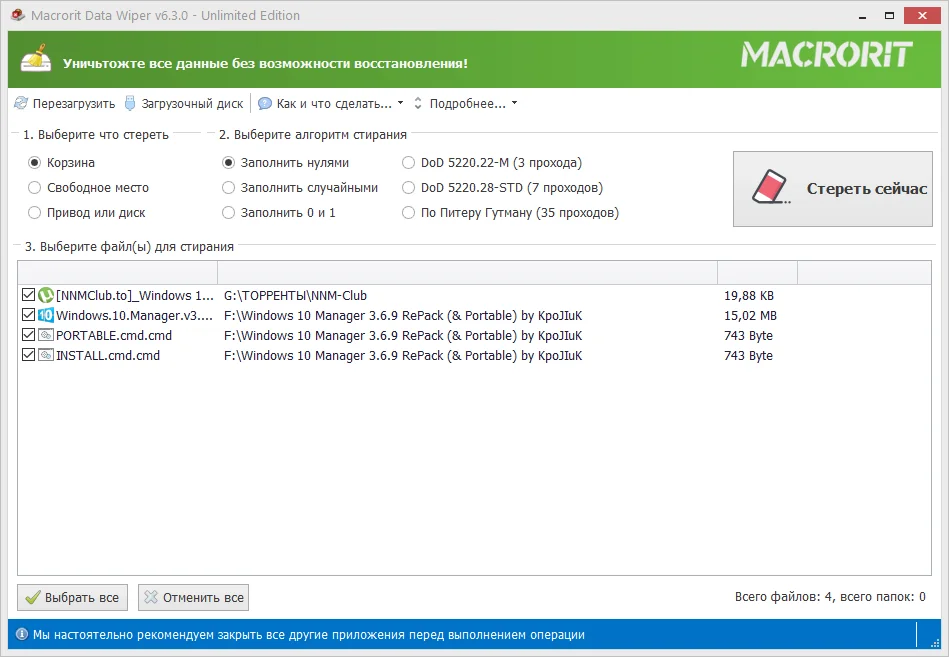
Task: Click the green checkmark icon on Выбрать все
Action: point(33,598)
